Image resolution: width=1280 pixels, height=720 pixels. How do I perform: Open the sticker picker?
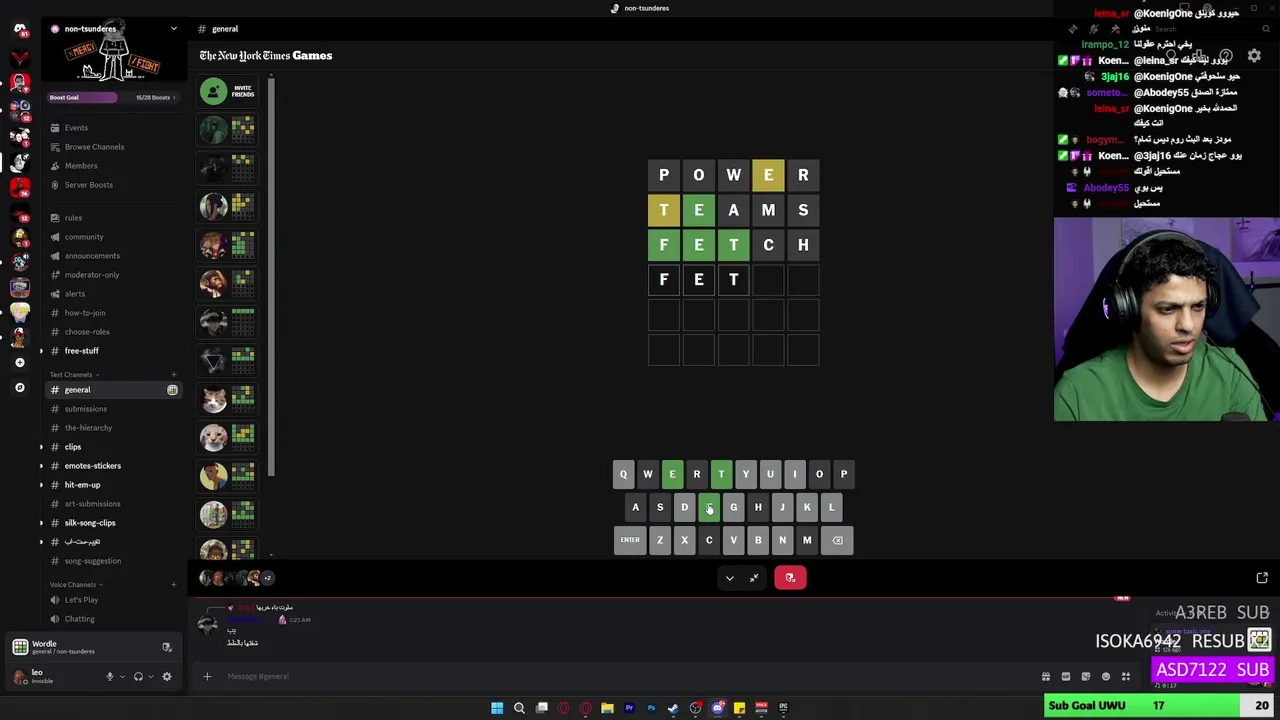pyautogui.click(x=1086, y=677)
